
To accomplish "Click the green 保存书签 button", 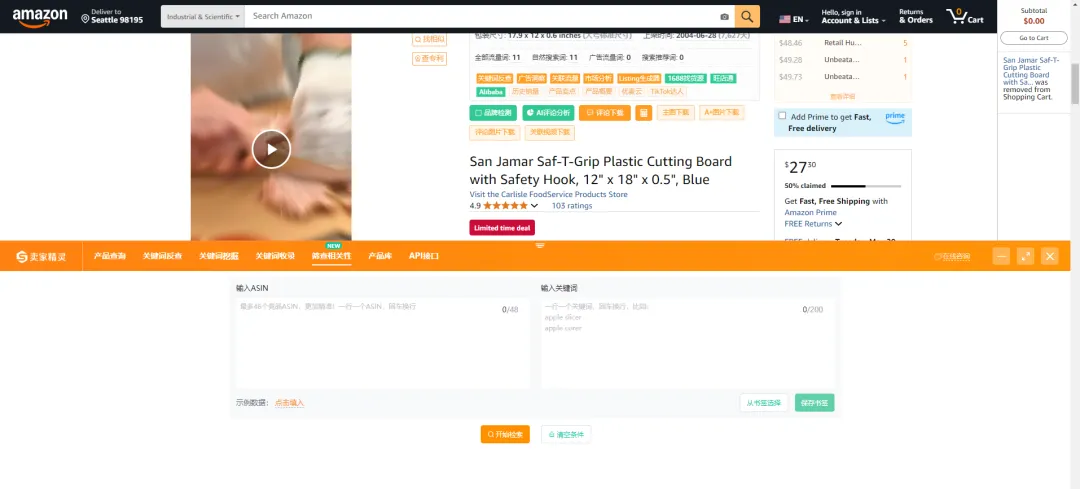I will point(814,403).
